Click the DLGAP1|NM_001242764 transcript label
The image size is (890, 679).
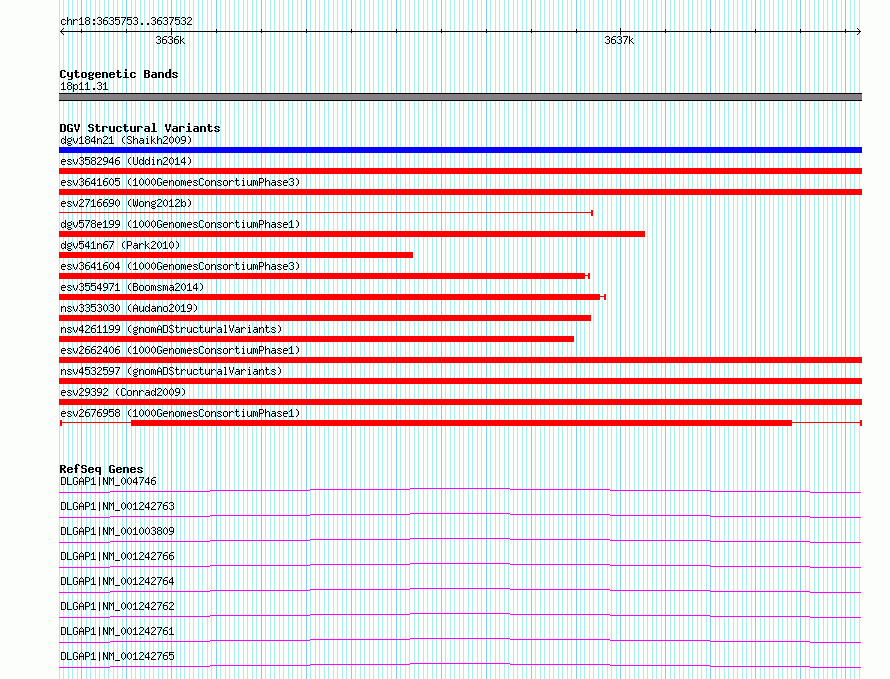[117, 581]
